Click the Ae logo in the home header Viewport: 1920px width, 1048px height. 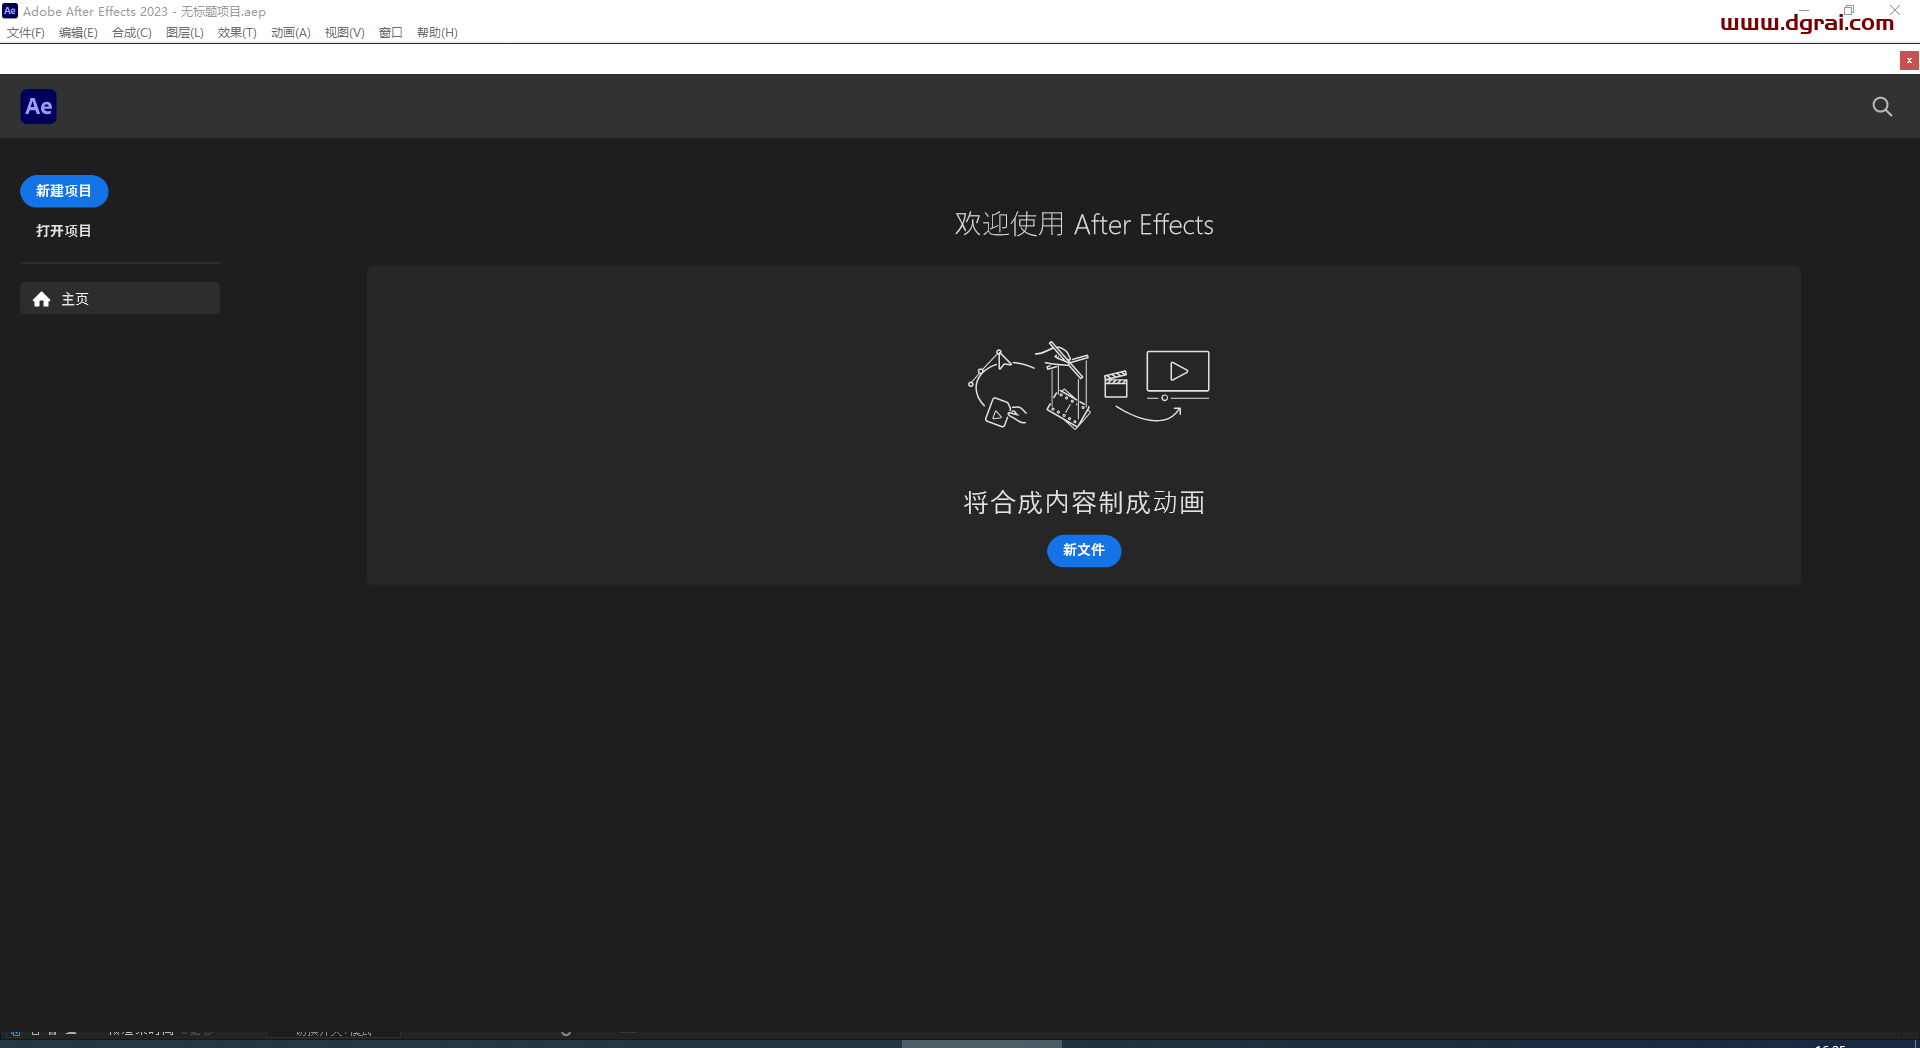38,106
